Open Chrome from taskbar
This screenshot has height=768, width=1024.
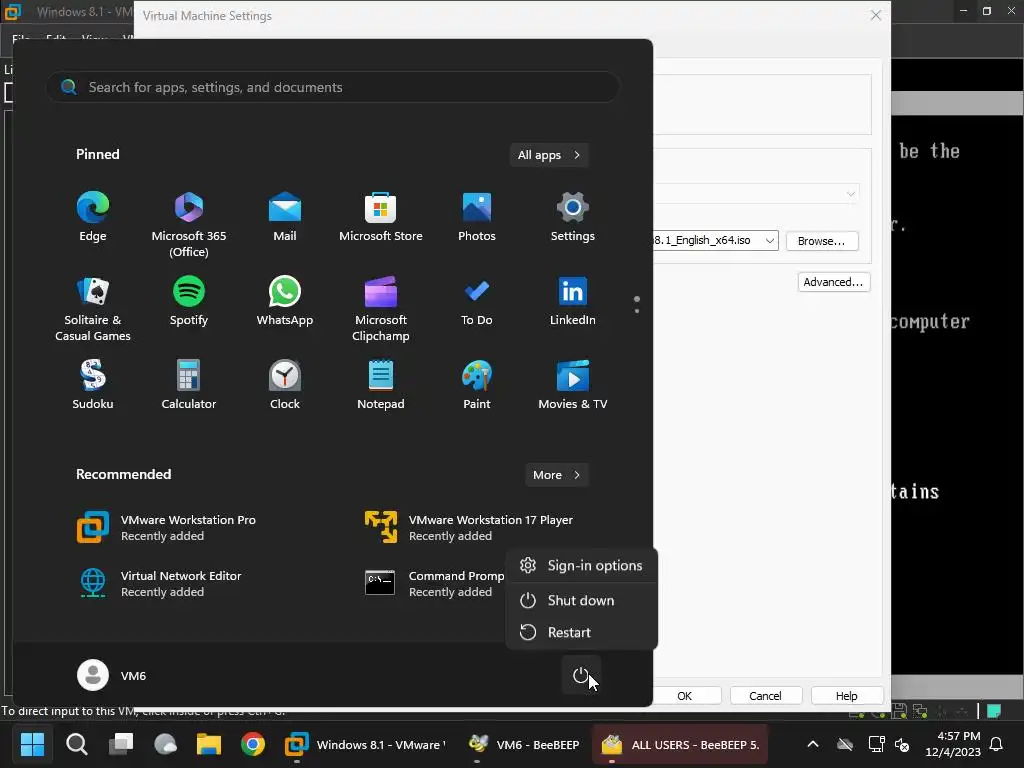pos(253,744)
